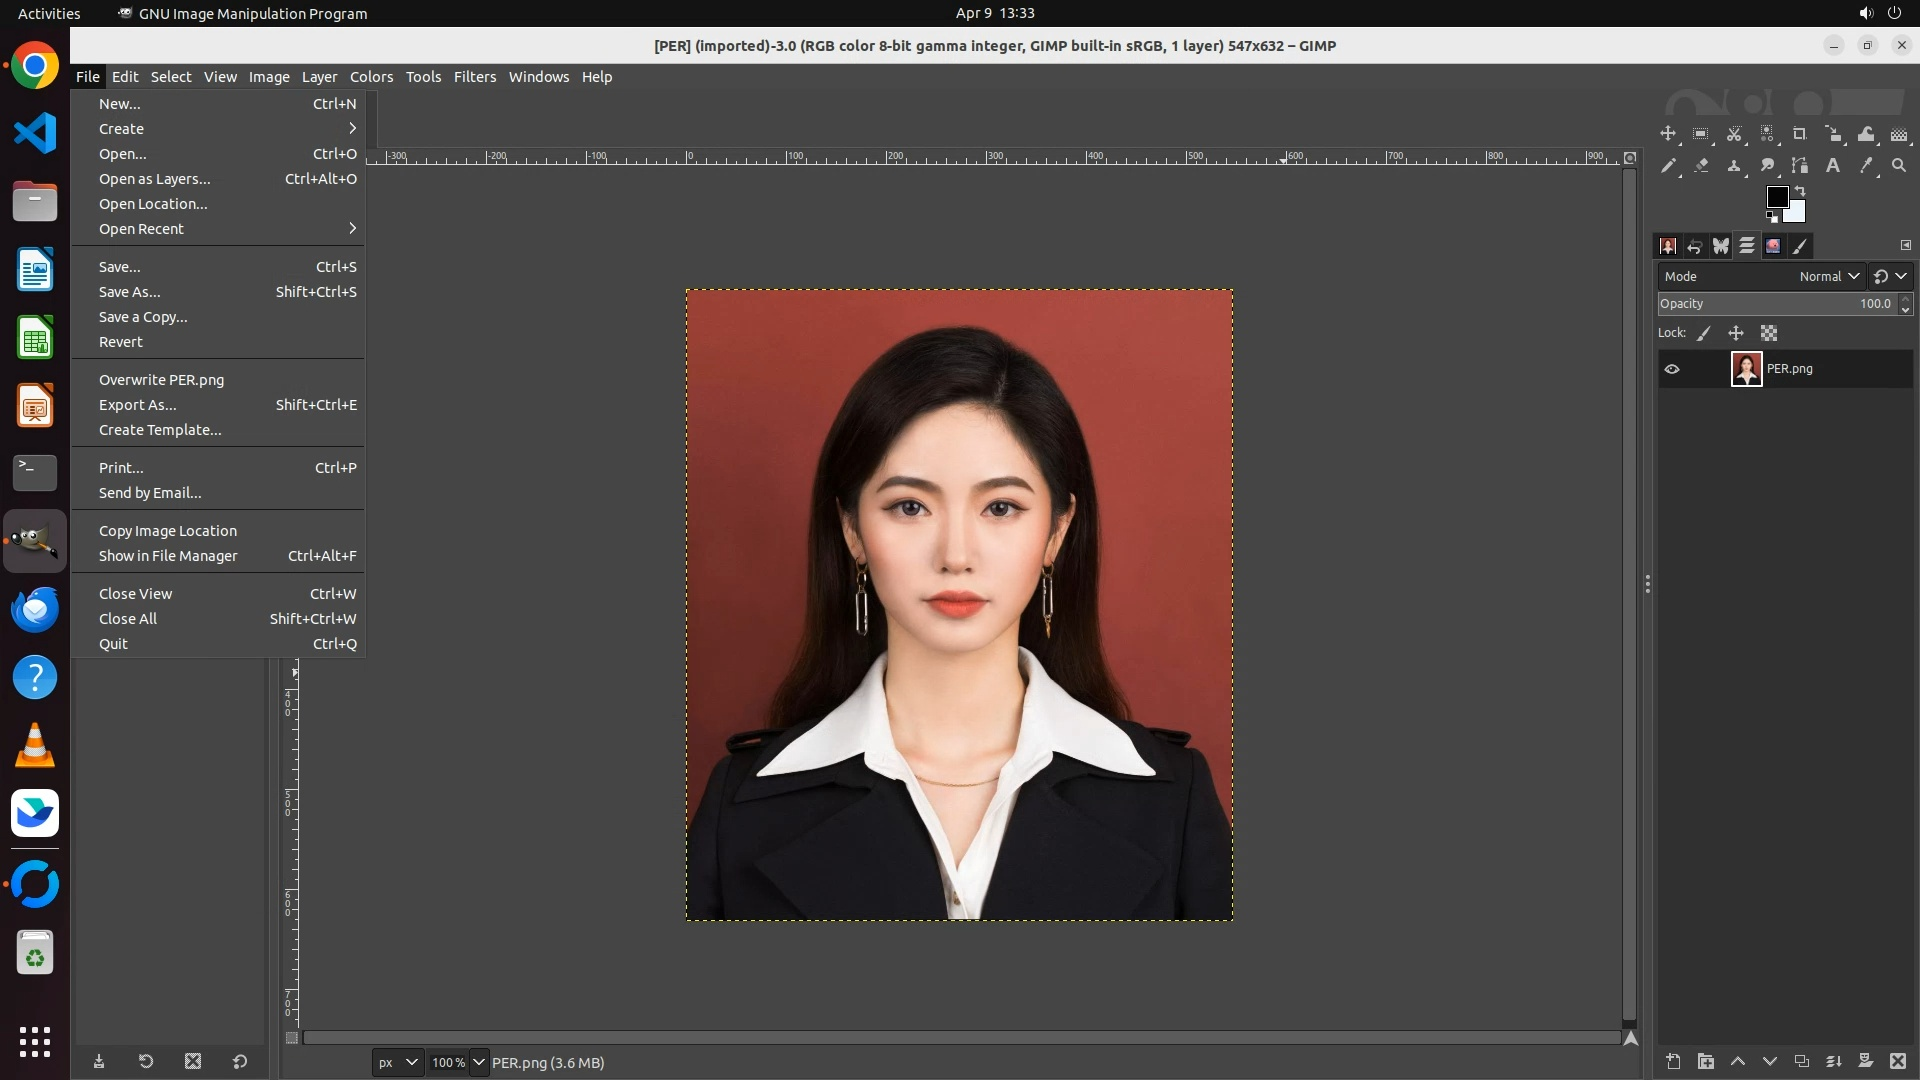The width and height of the screenshot is (1920, 1080).
Task: Duplicate the layer with bottom panel icon
Action: pyautogui.click(x=1802, y=1061)
